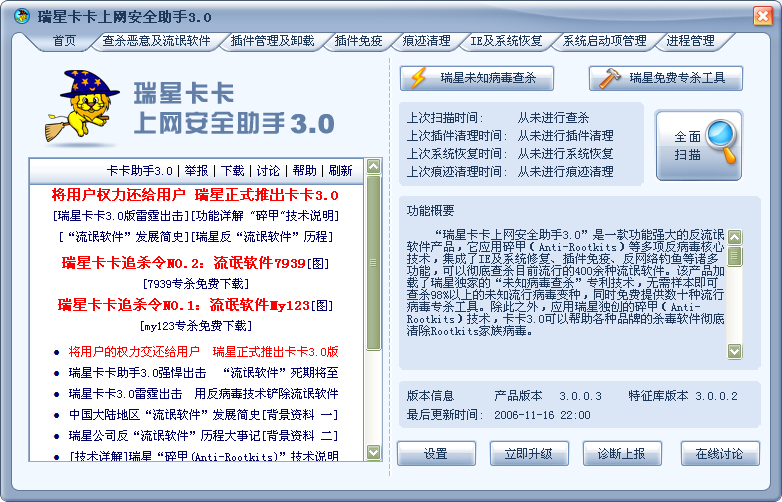Click the 上次扫描时间 value 从未进行查杀
782x502 pixels.
[553, 118]
